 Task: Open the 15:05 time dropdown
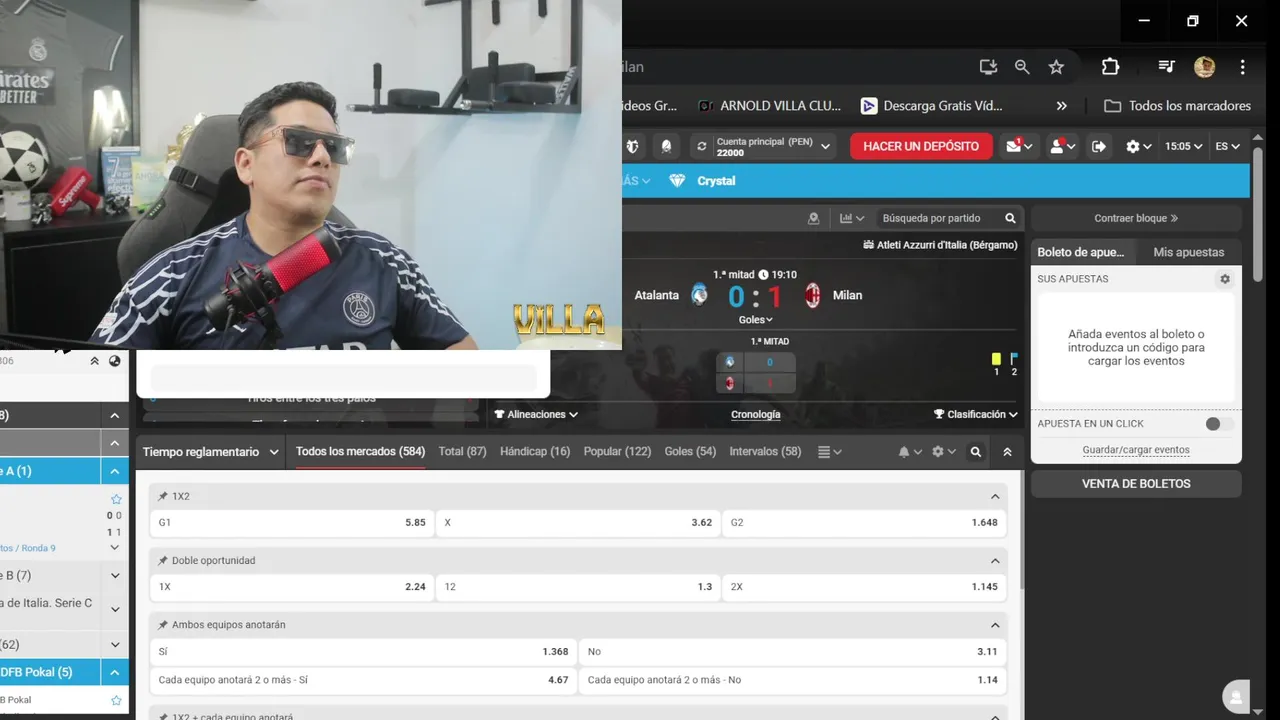click(1184, 146)
